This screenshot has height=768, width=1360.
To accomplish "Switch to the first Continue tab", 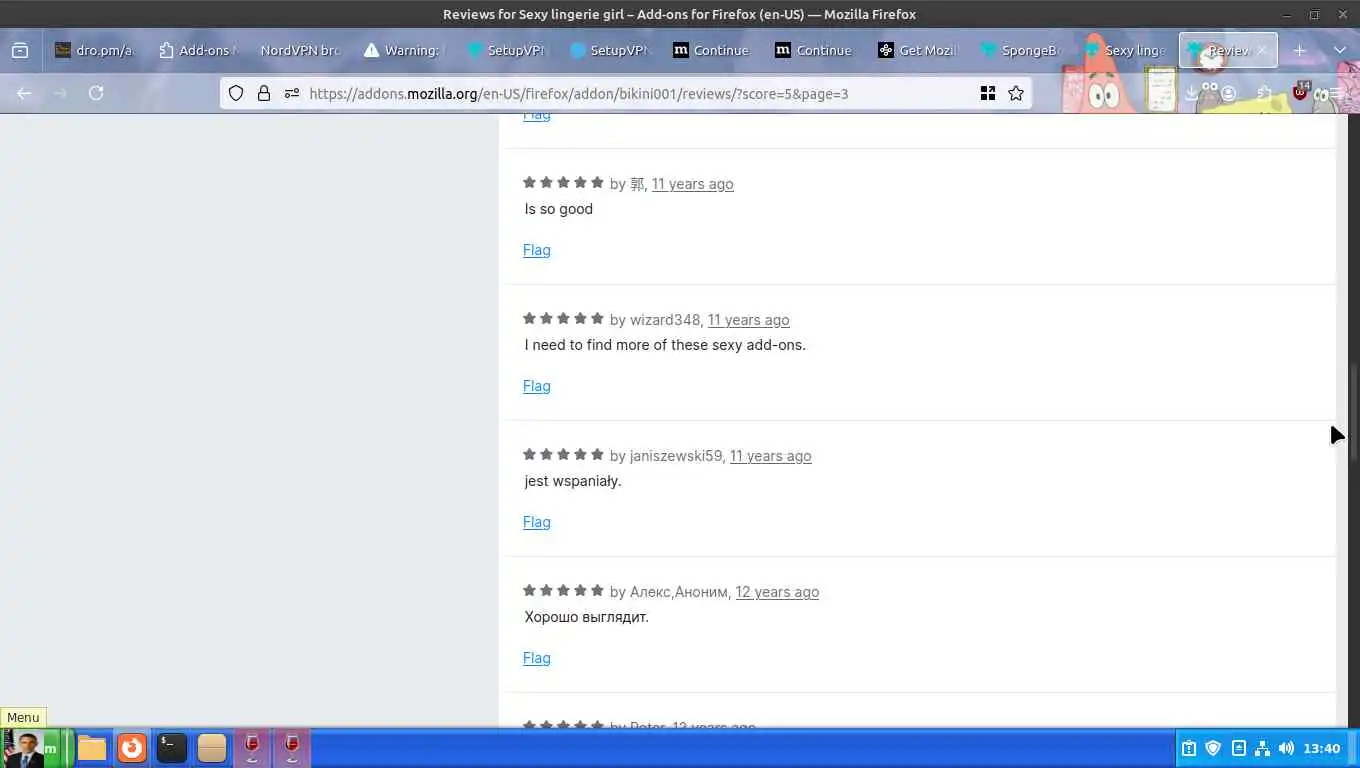I will pos(711,50).
